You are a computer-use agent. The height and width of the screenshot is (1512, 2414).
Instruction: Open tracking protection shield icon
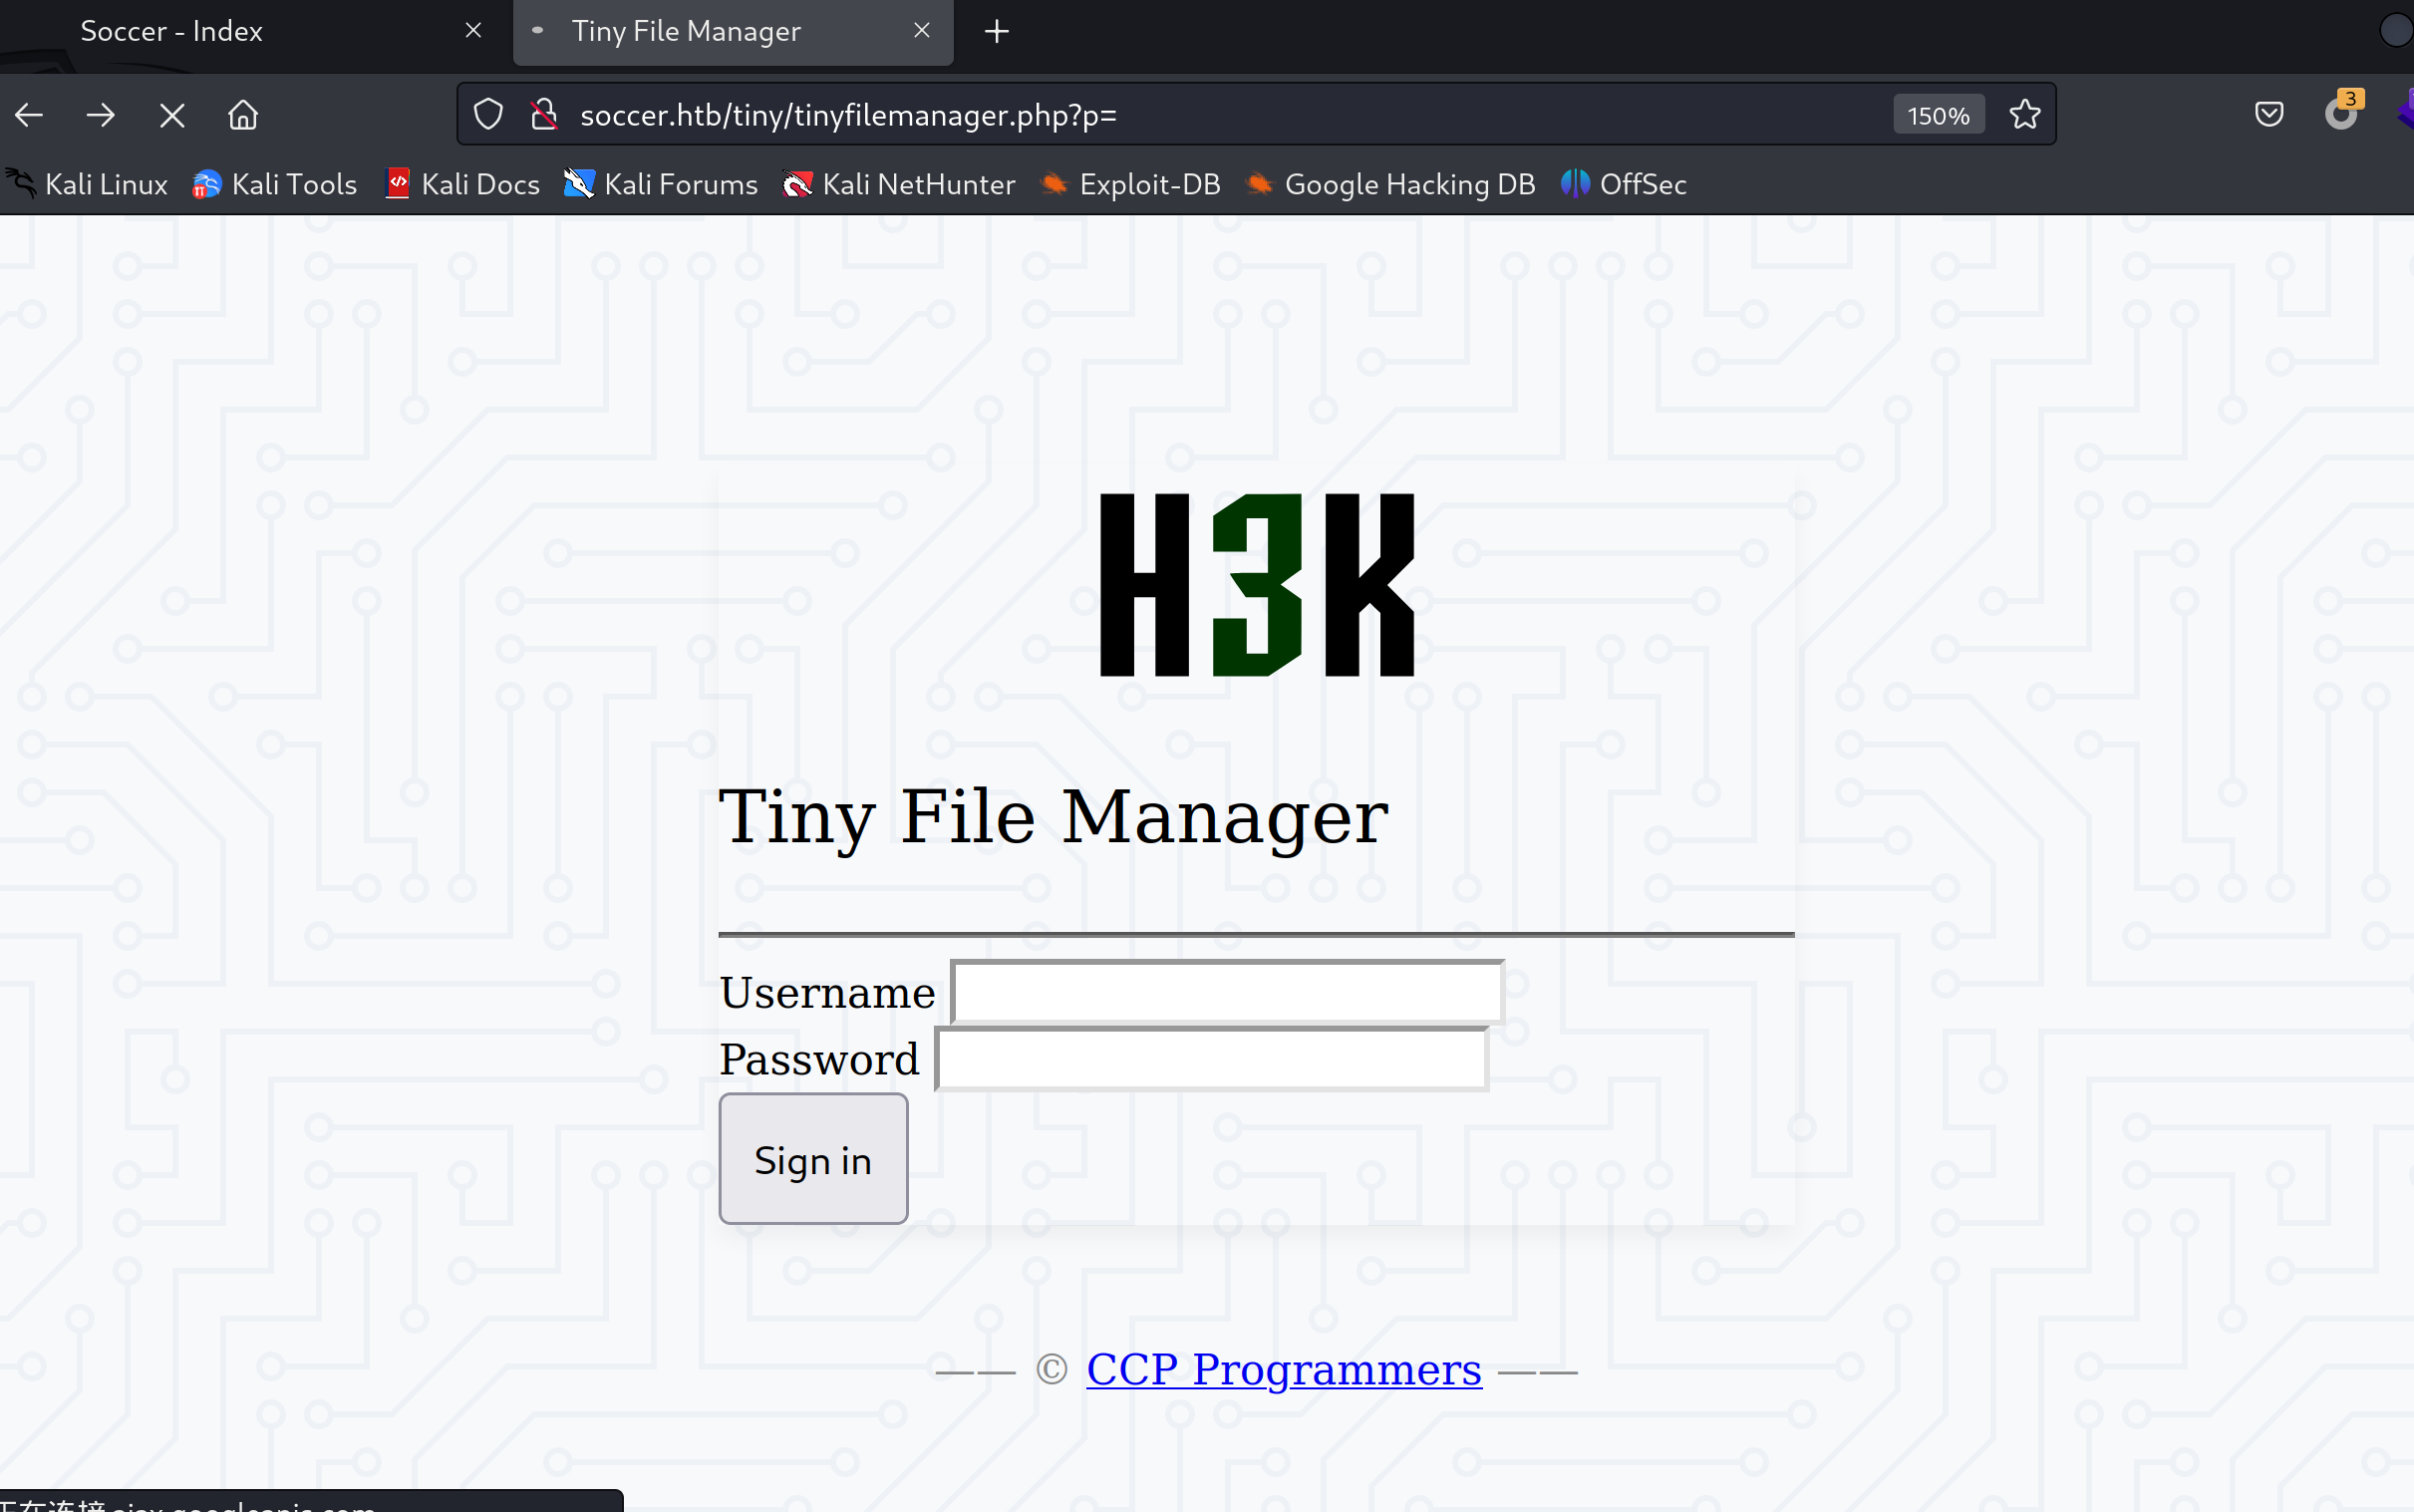488,115
